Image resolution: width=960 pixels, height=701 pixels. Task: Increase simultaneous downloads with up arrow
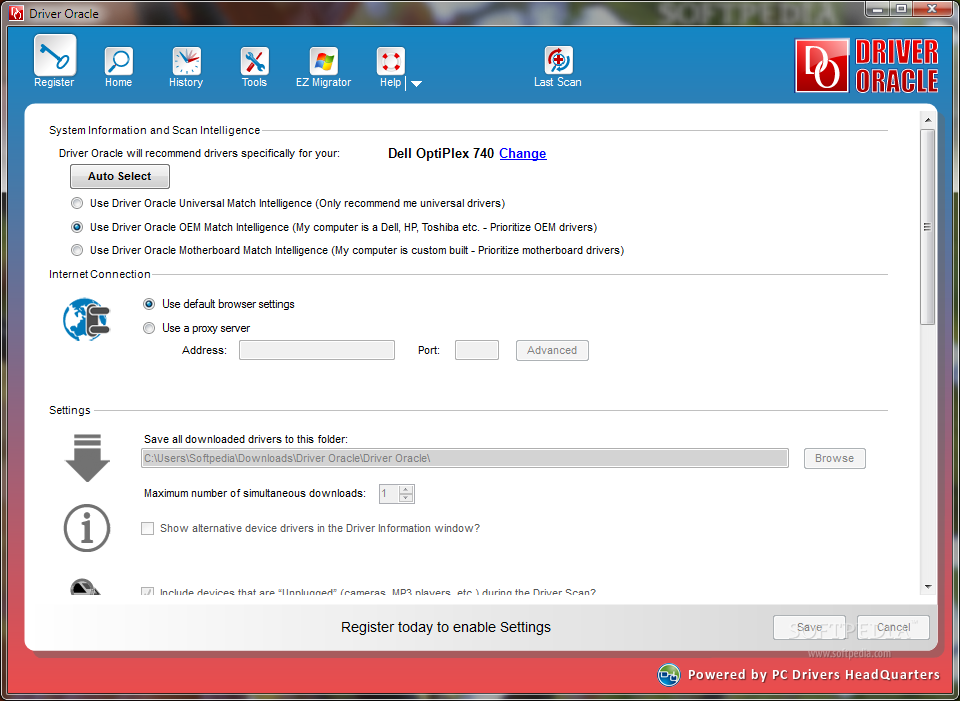pos(406,489)
